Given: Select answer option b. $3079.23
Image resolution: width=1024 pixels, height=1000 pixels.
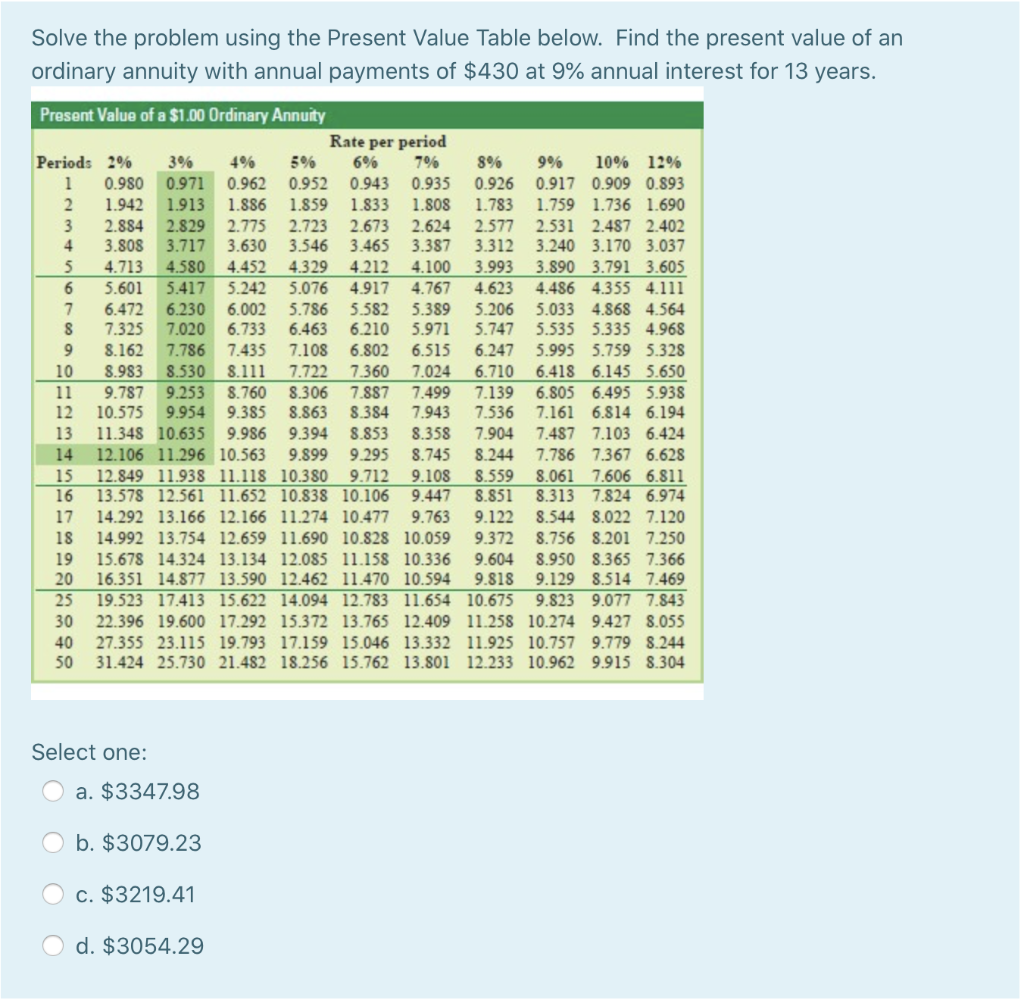Looking at the screenshot, I should click(55, 842).
